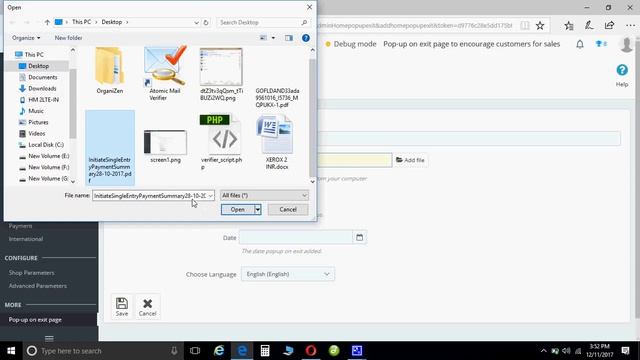Open Pop-up on exit page menu item
The image size is (640, 360).
click(x=35, y=320)
